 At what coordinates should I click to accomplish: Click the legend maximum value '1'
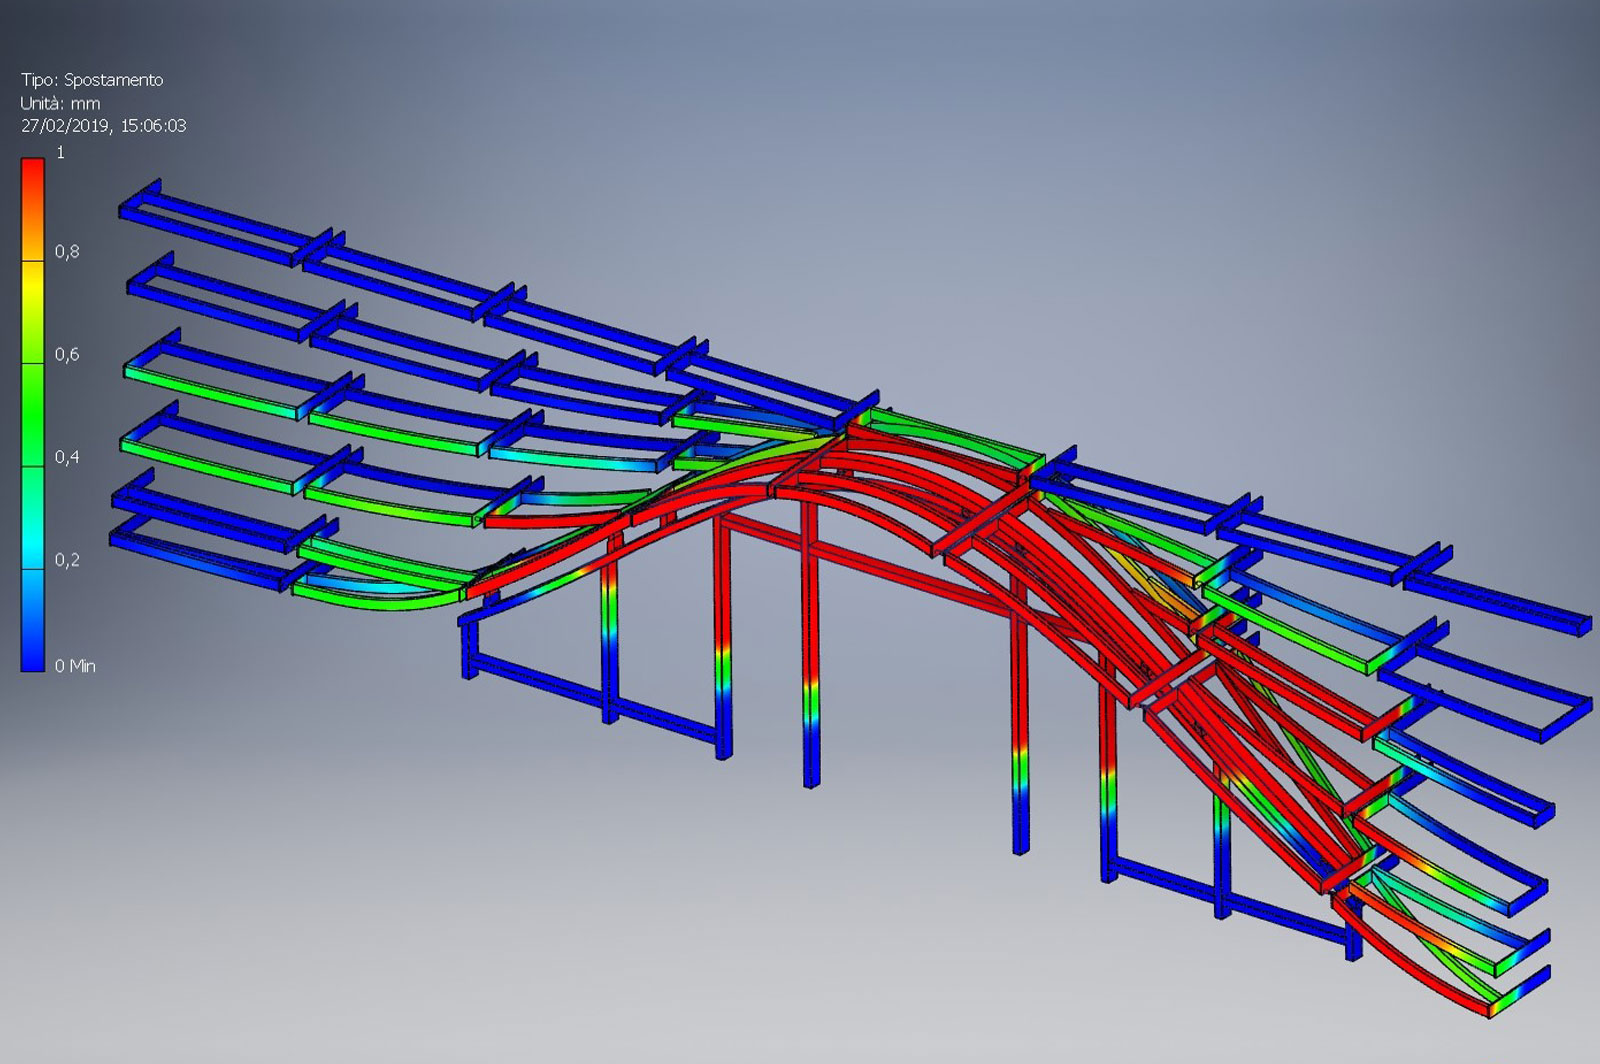tap(60, 153)
